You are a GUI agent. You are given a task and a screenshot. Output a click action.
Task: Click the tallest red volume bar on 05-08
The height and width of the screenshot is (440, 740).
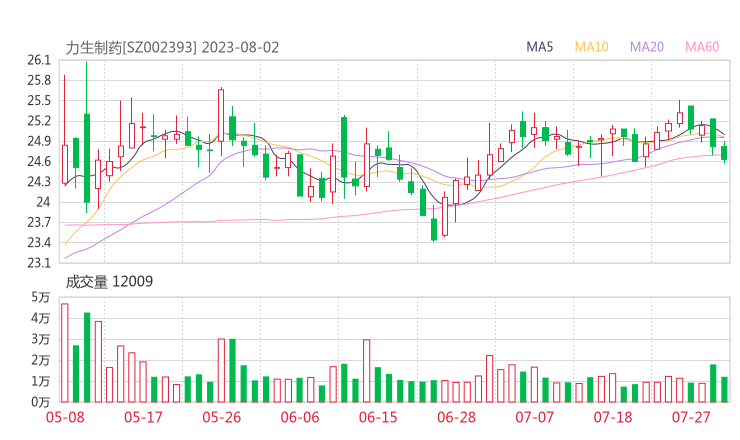pyautogui.click(x=65, y=353)
